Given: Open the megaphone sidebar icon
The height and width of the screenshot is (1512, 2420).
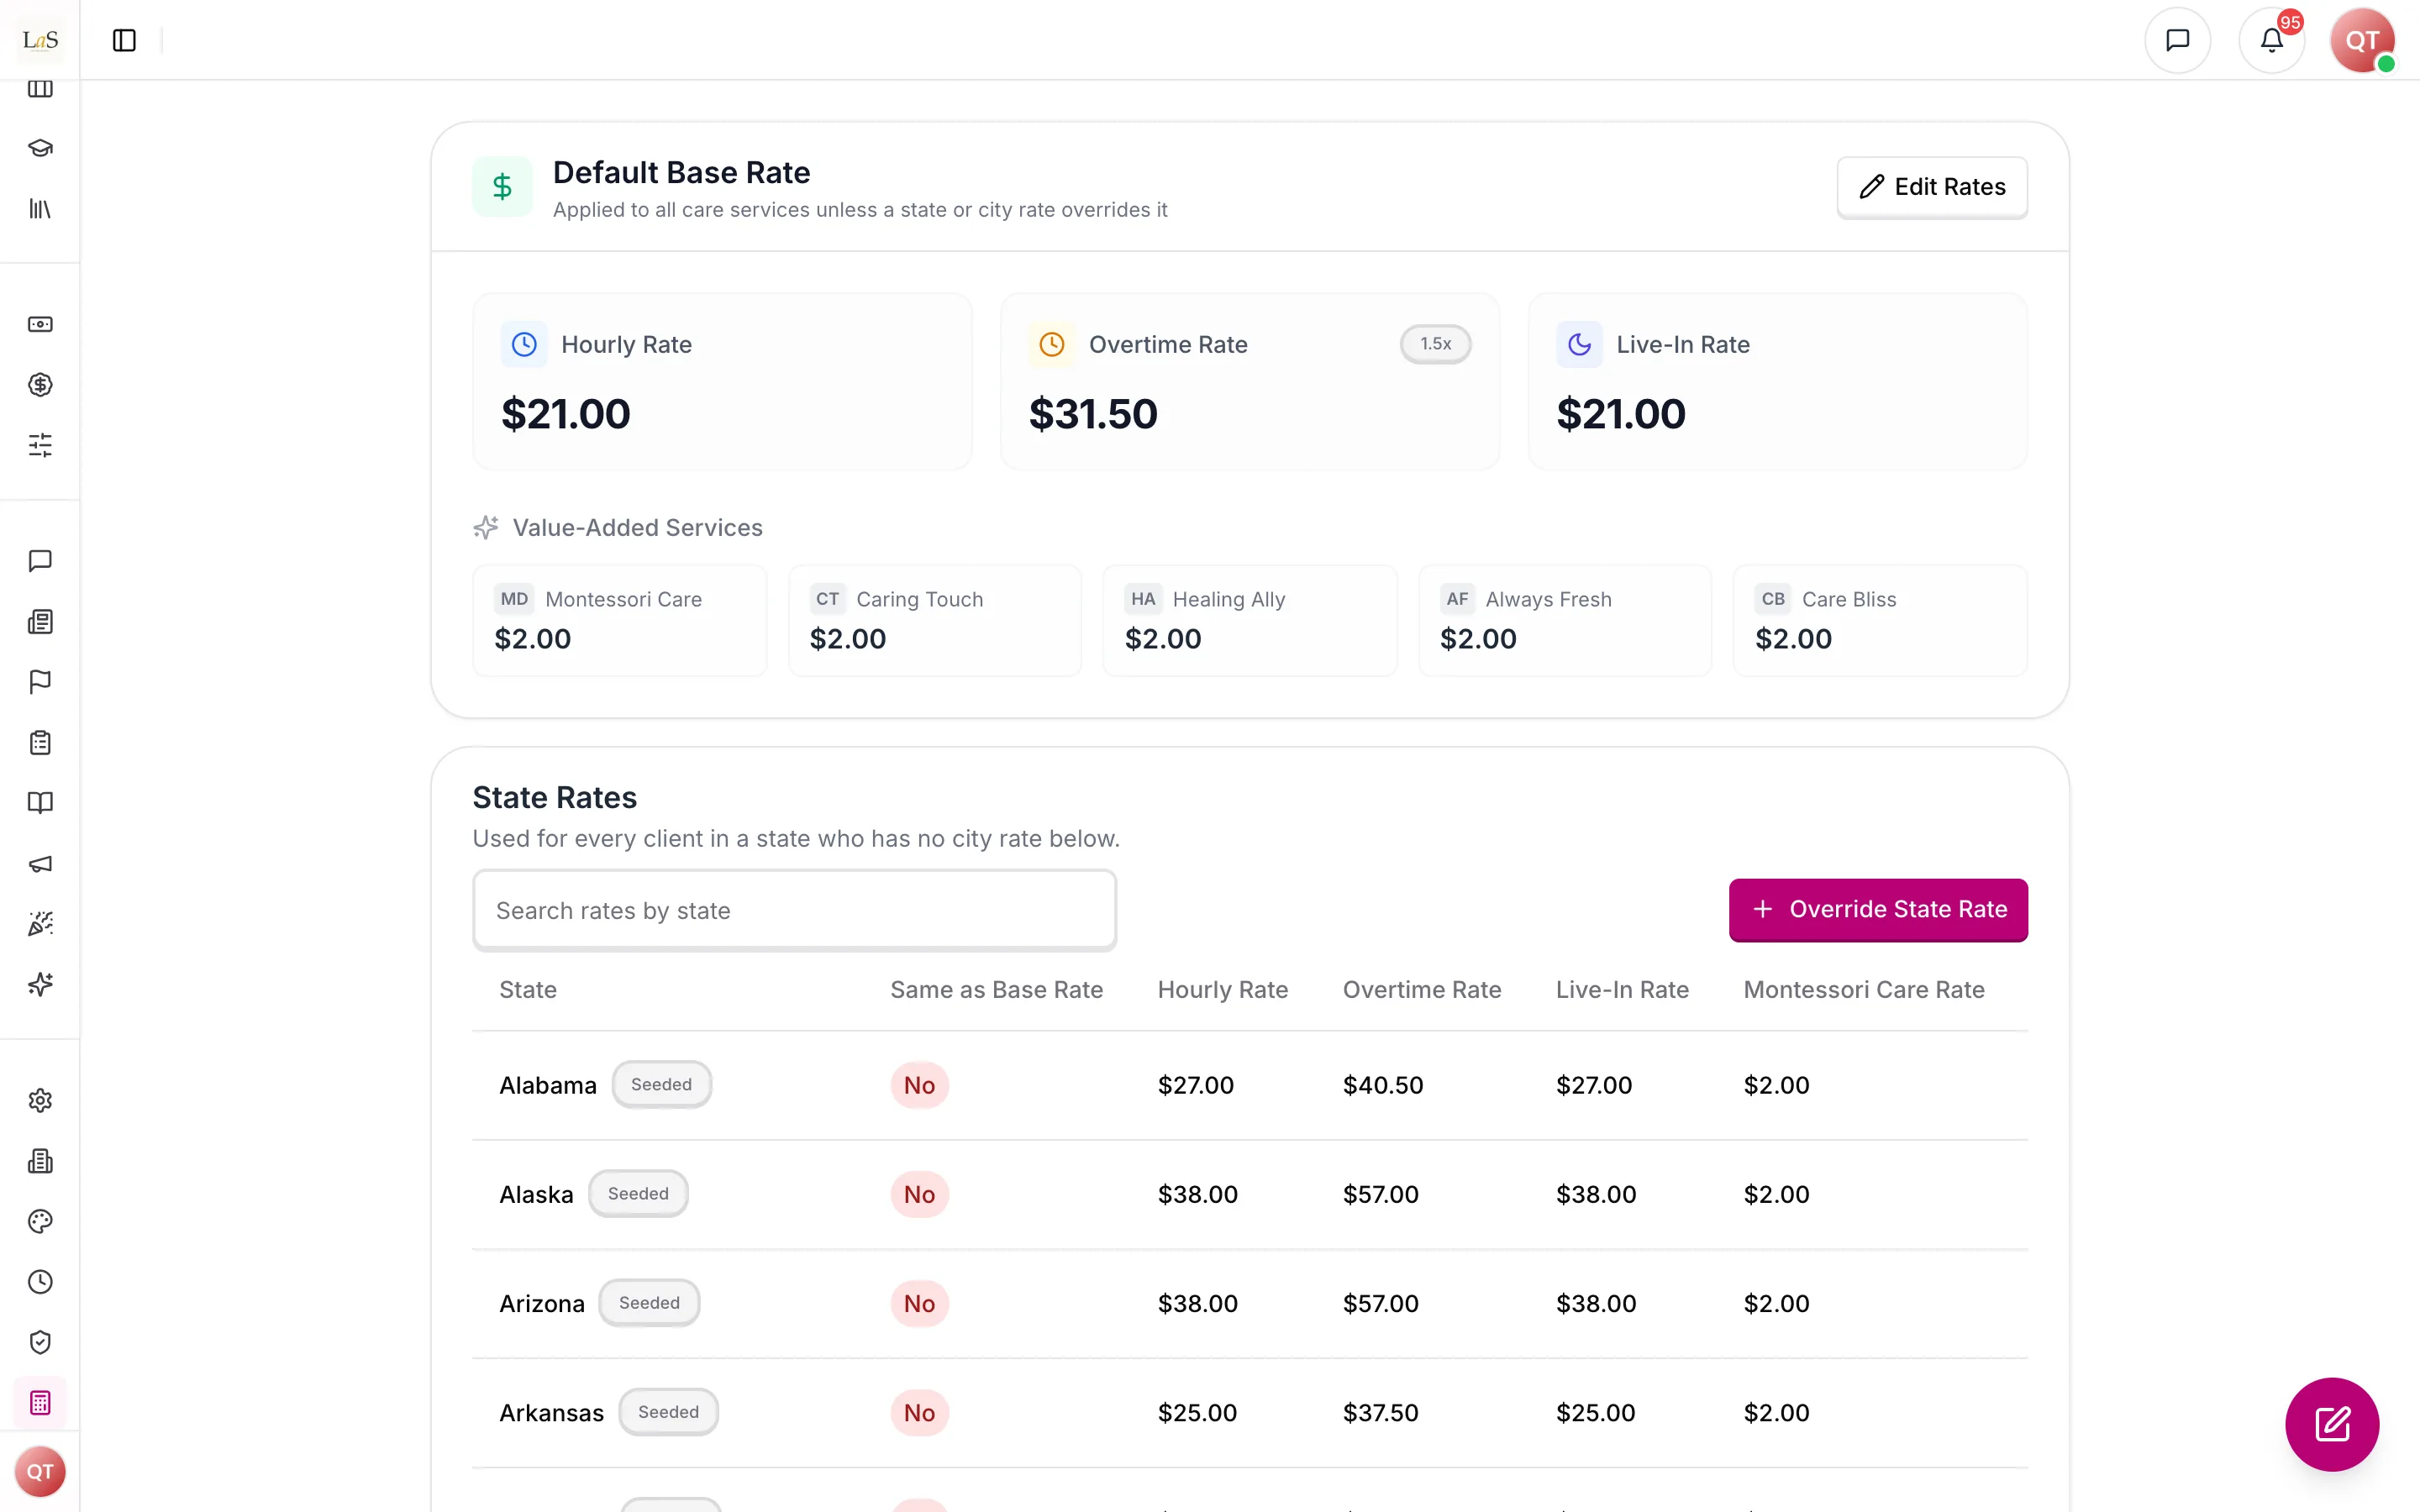Looking at the screenshot, I should (40, 863).
